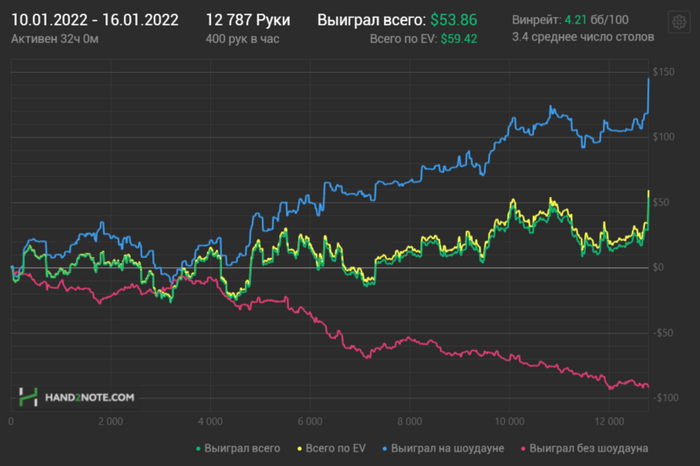The image size is (700, 466).
Task: Click the pink non-showdown line's end point
Action: tap(648, 386)
